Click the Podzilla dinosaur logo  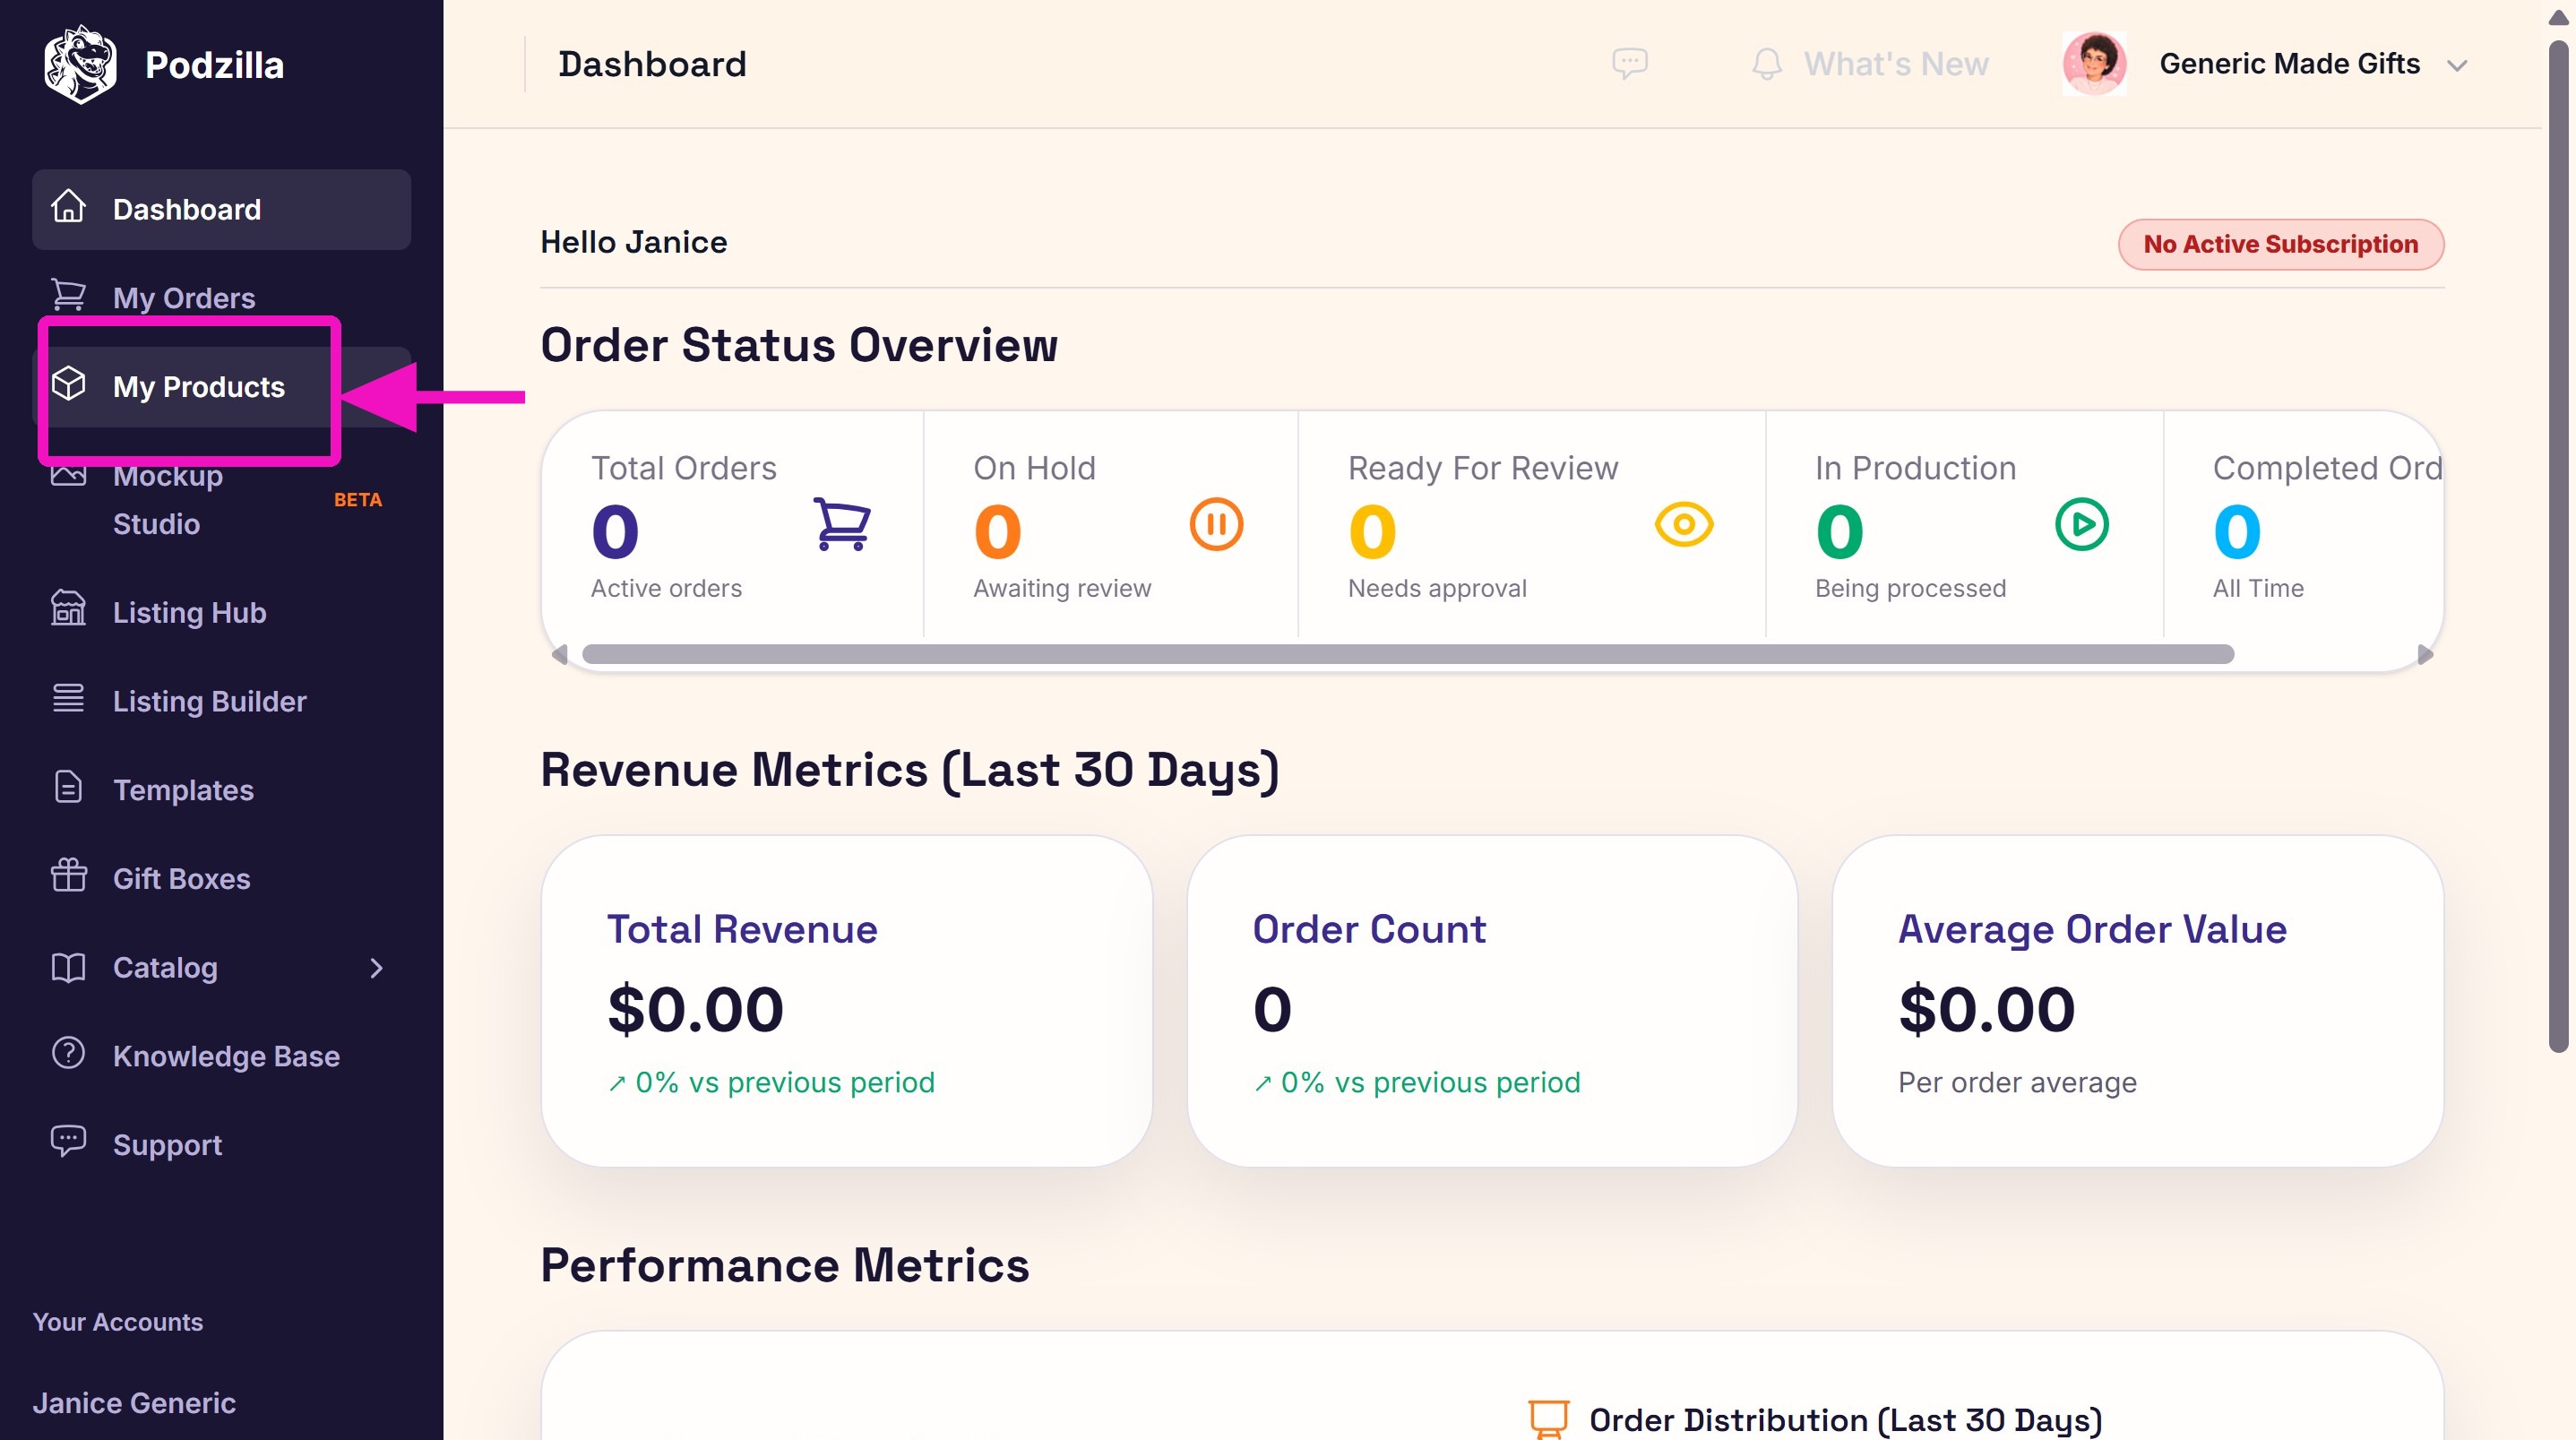80,64
